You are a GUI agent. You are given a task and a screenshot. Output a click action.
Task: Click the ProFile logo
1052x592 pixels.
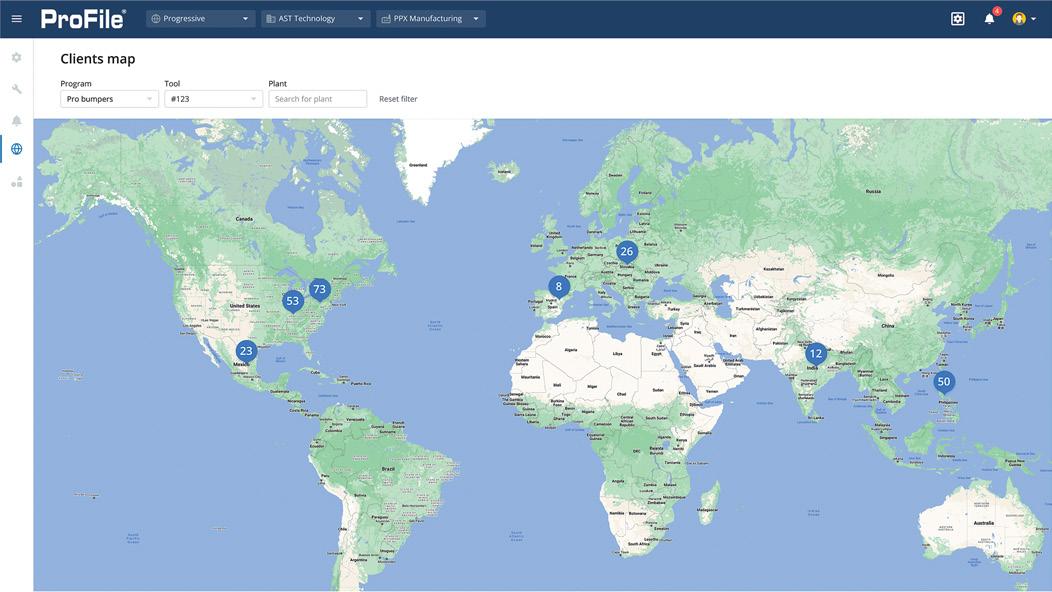click(83, 19)
